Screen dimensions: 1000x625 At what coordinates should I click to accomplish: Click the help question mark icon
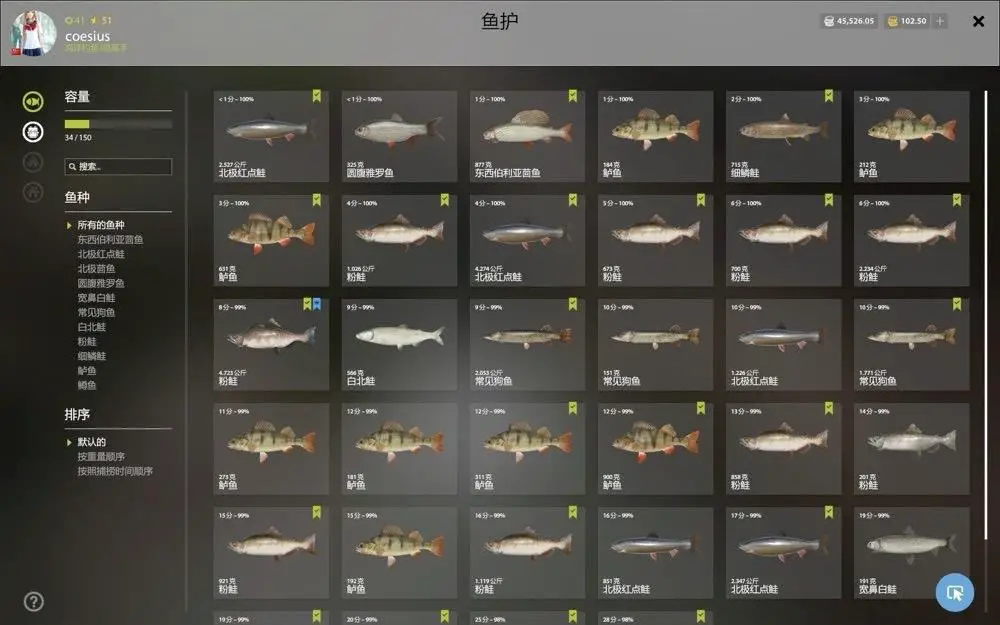pos(33,601)
